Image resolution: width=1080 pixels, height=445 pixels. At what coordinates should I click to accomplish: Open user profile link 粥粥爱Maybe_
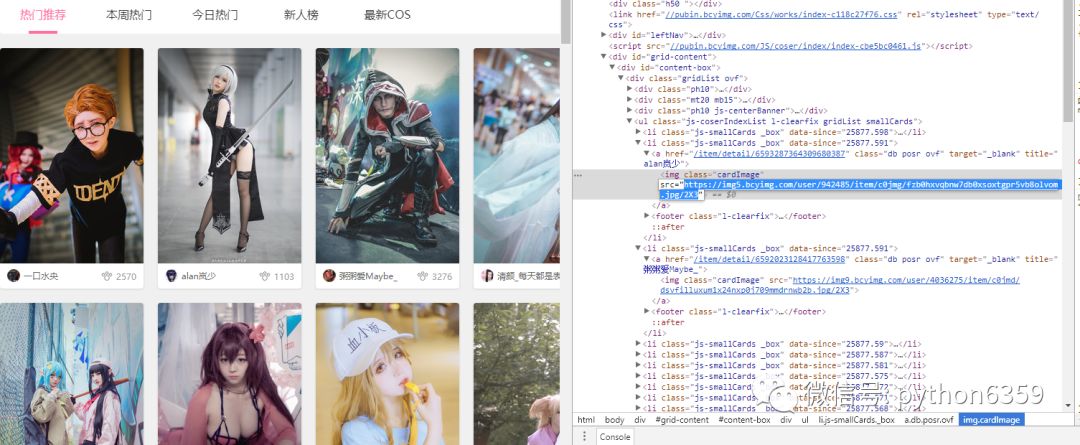click(x=368, y=276)
